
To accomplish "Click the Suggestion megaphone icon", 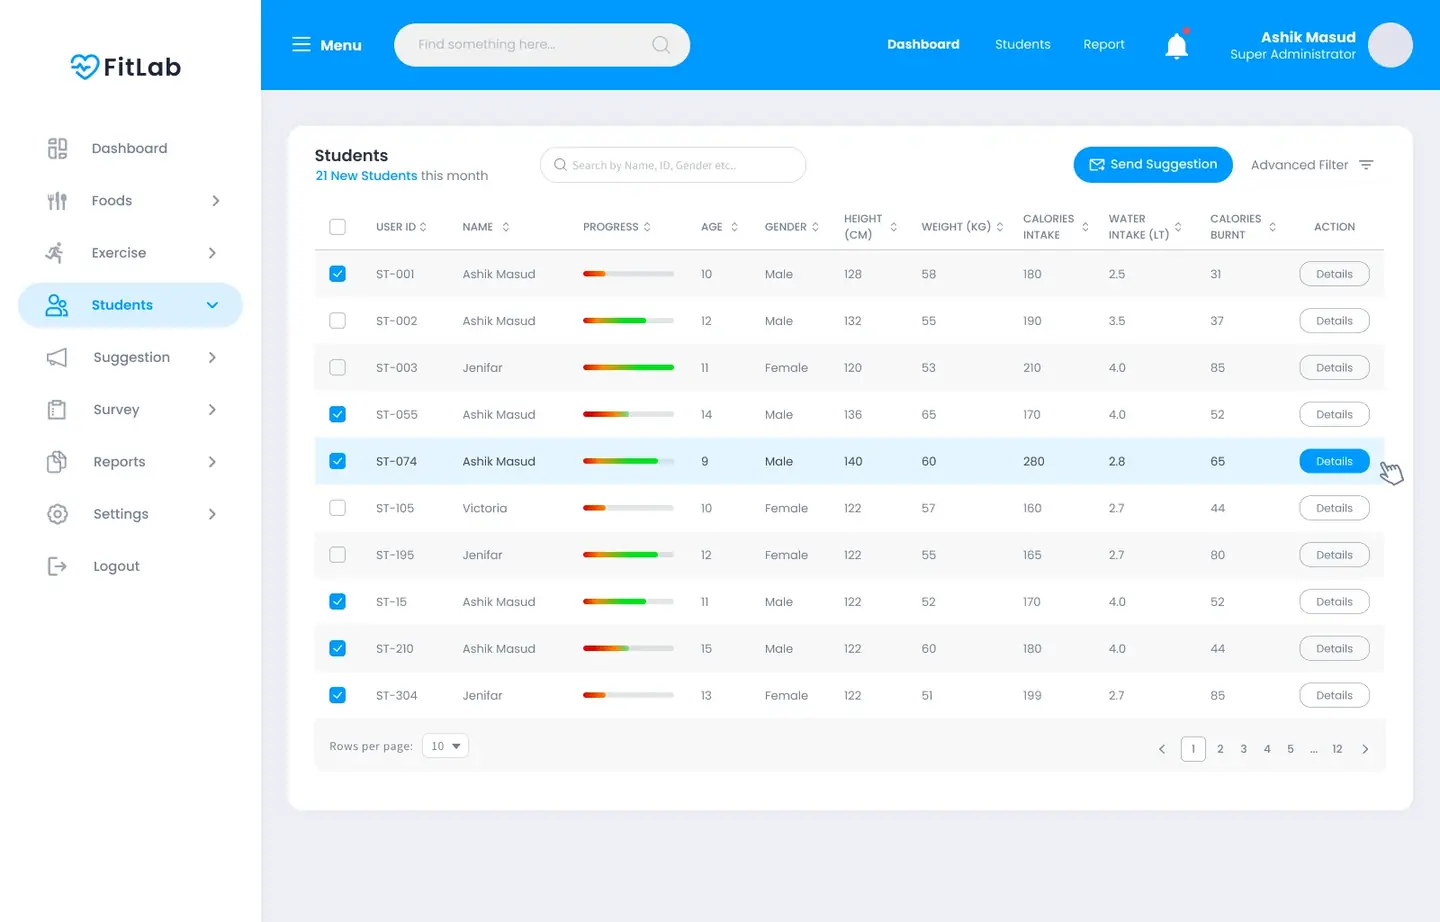I will [x=57, y=357].
